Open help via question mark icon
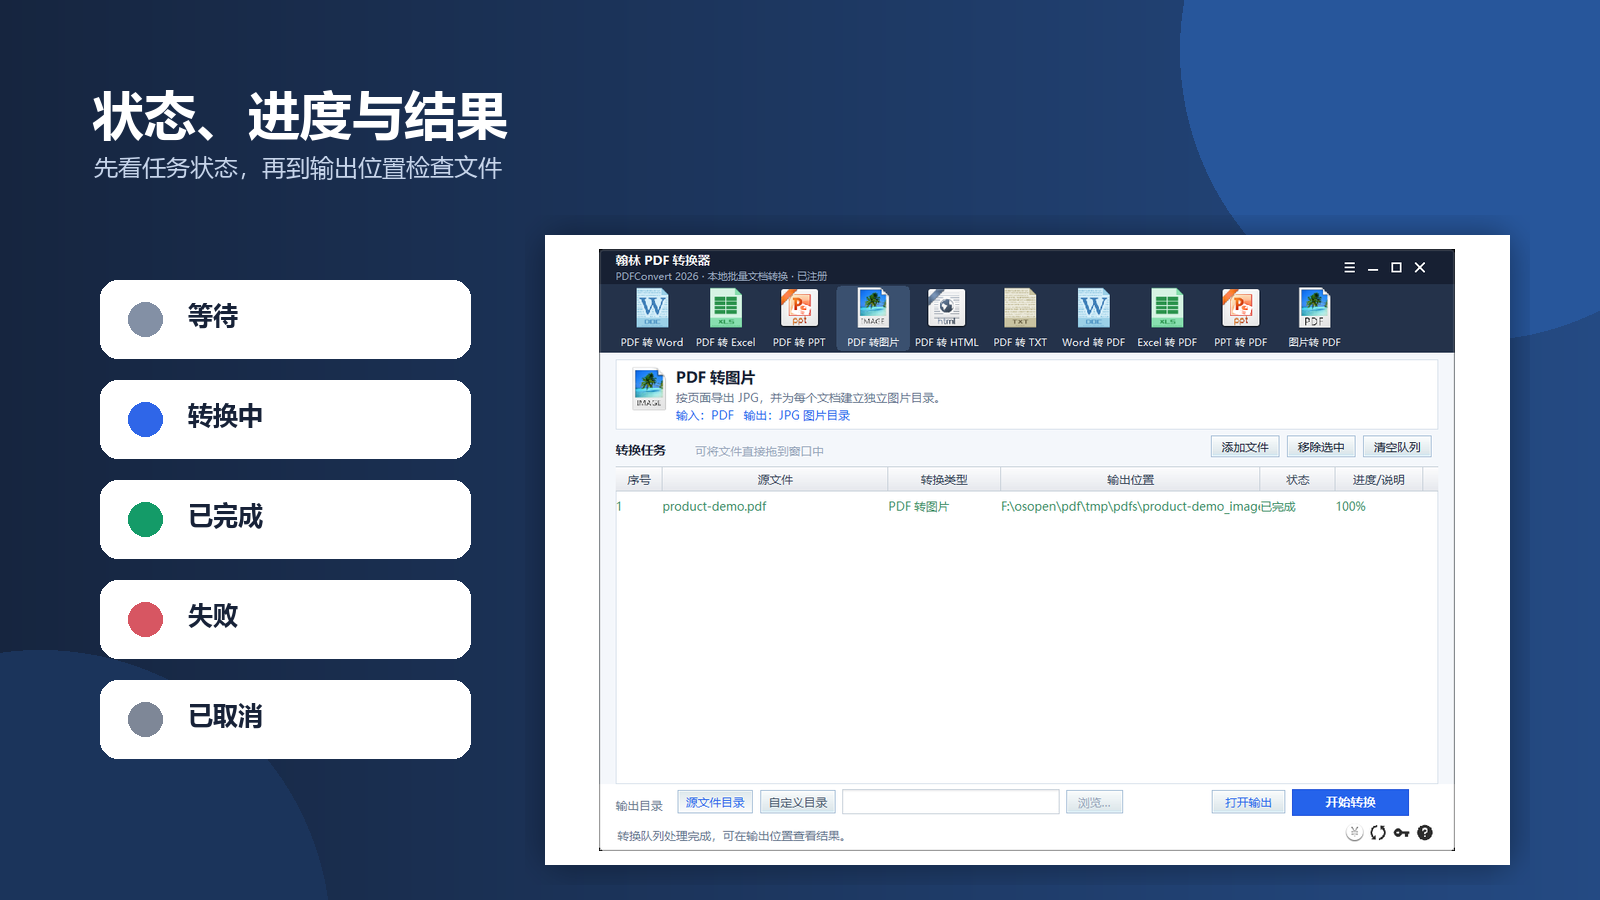The image size is (1600, 900). pos(1425,833)
